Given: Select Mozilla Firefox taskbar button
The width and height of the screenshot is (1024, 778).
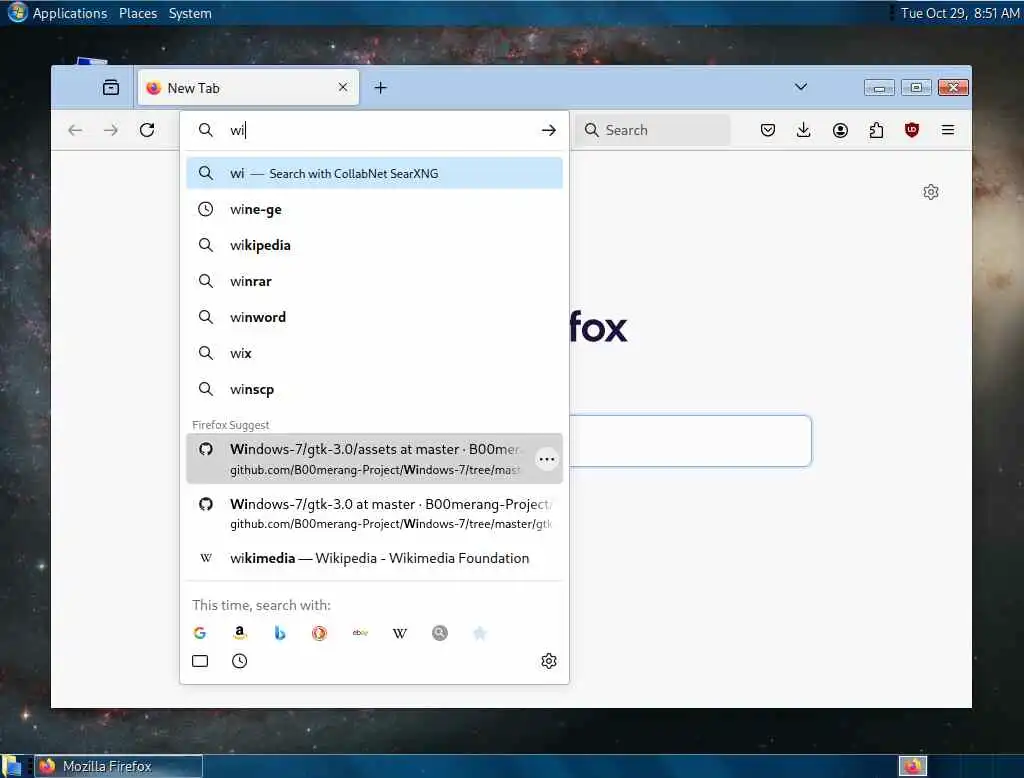Looking at the screenshot, I should [118, 766].
